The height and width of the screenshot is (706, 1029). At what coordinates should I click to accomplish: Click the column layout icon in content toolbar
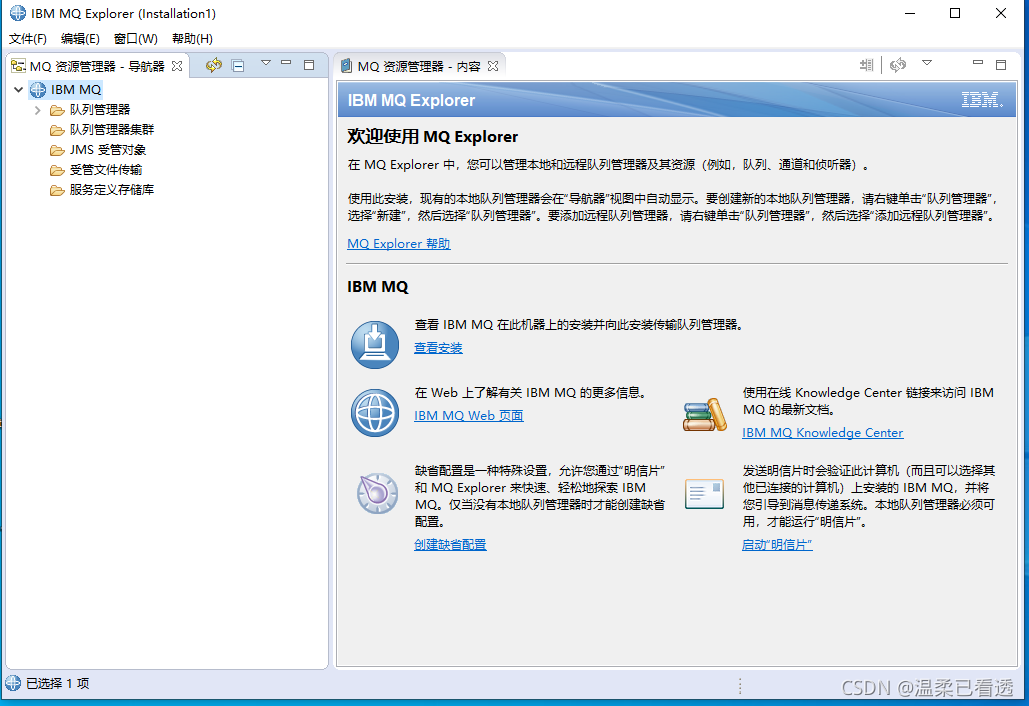pyautogui.click(x=866, y=65)
